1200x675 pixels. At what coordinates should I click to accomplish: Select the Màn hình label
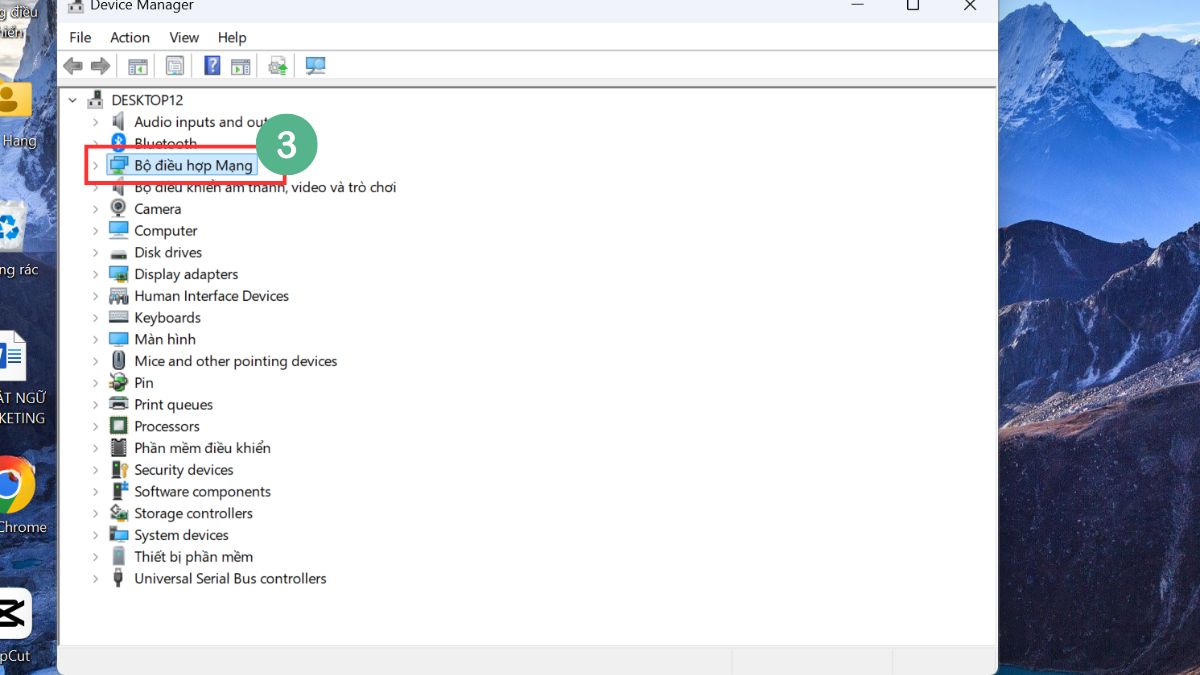click(165, 340)
